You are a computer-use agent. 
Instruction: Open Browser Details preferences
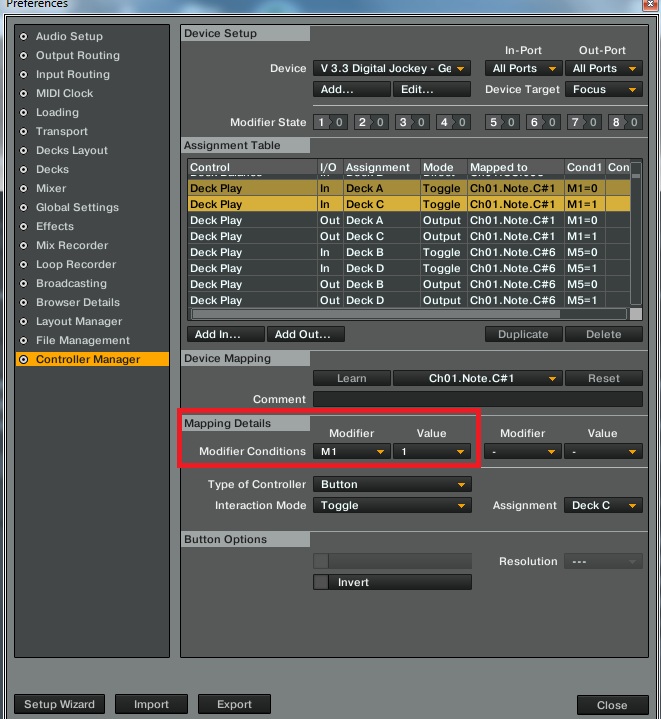click(78, 303)
